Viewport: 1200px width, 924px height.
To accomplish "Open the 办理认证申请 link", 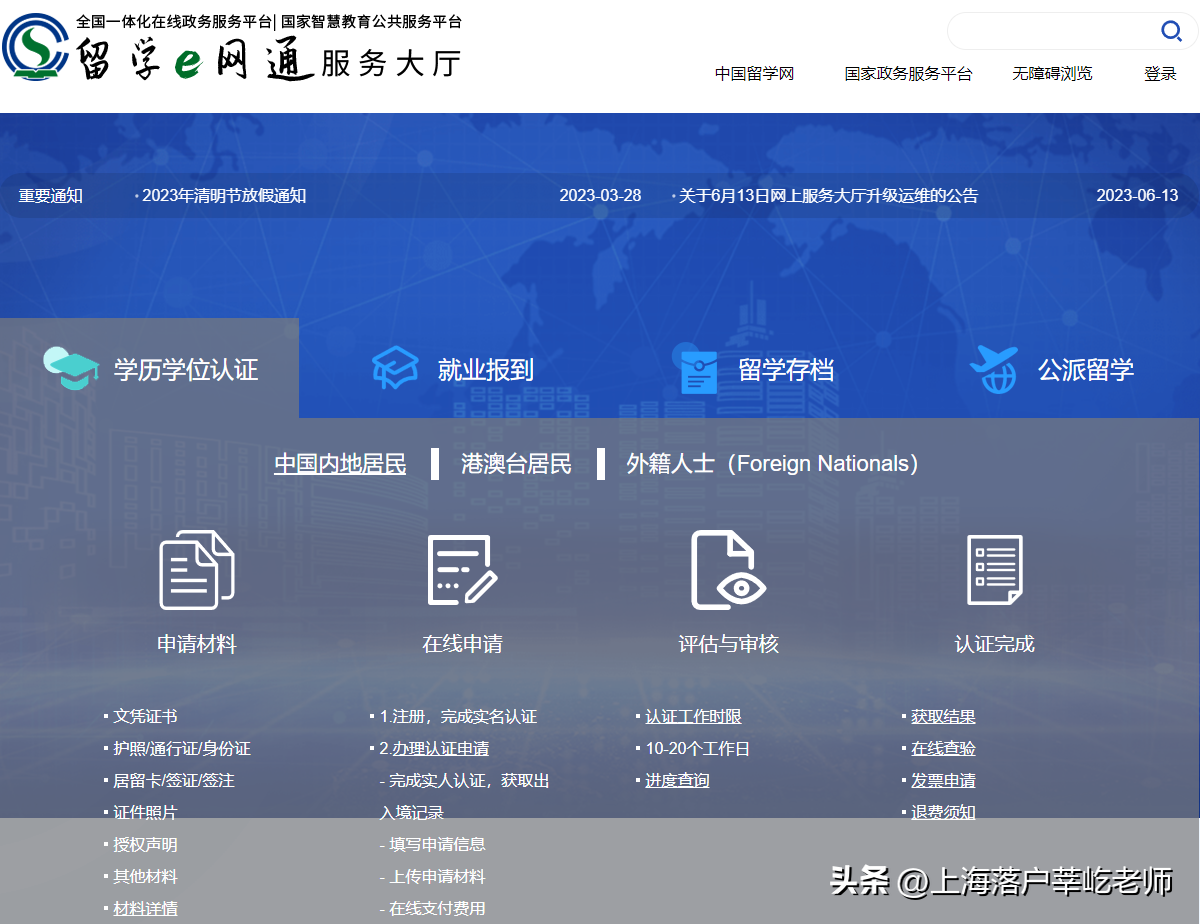I will click(x=440, y=748).
